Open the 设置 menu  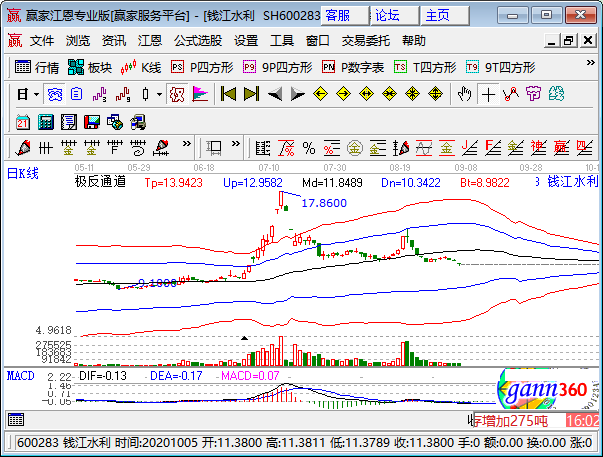point(246,41)
